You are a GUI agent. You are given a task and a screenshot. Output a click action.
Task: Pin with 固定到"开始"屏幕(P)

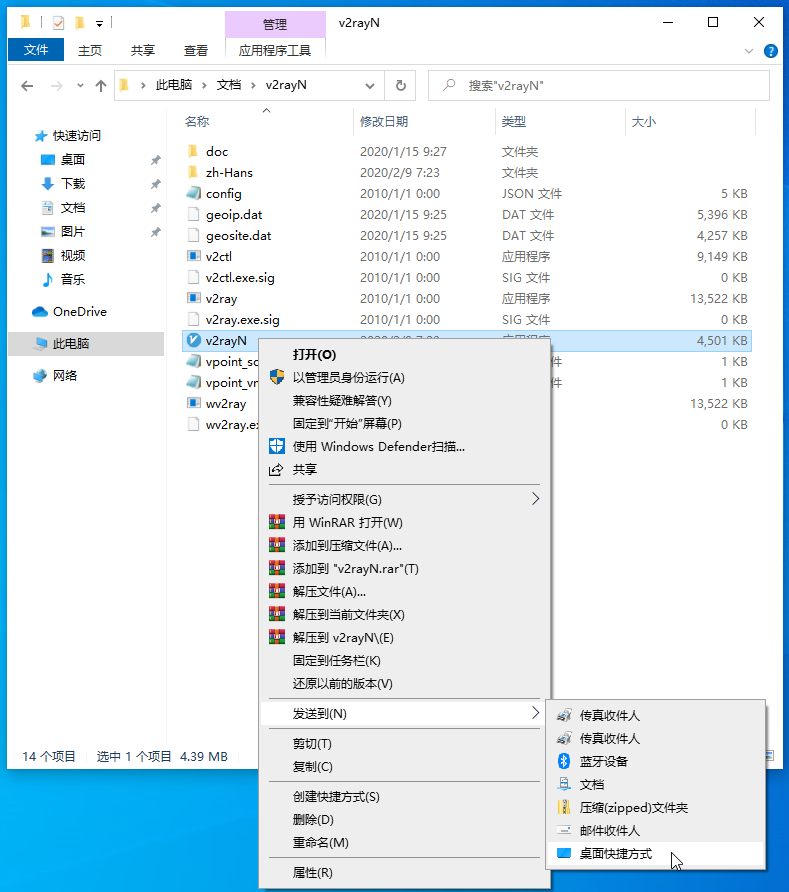tap(404, 423)
